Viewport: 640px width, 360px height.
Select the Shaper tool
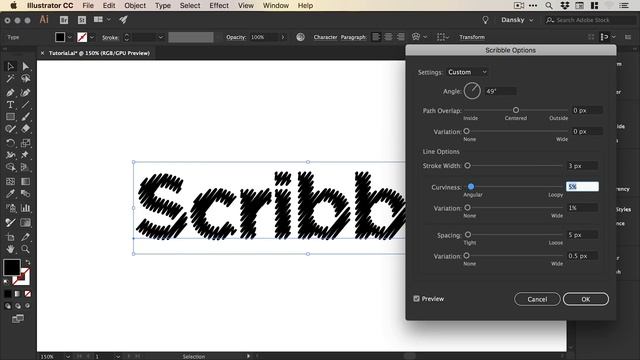click(10, 129)
